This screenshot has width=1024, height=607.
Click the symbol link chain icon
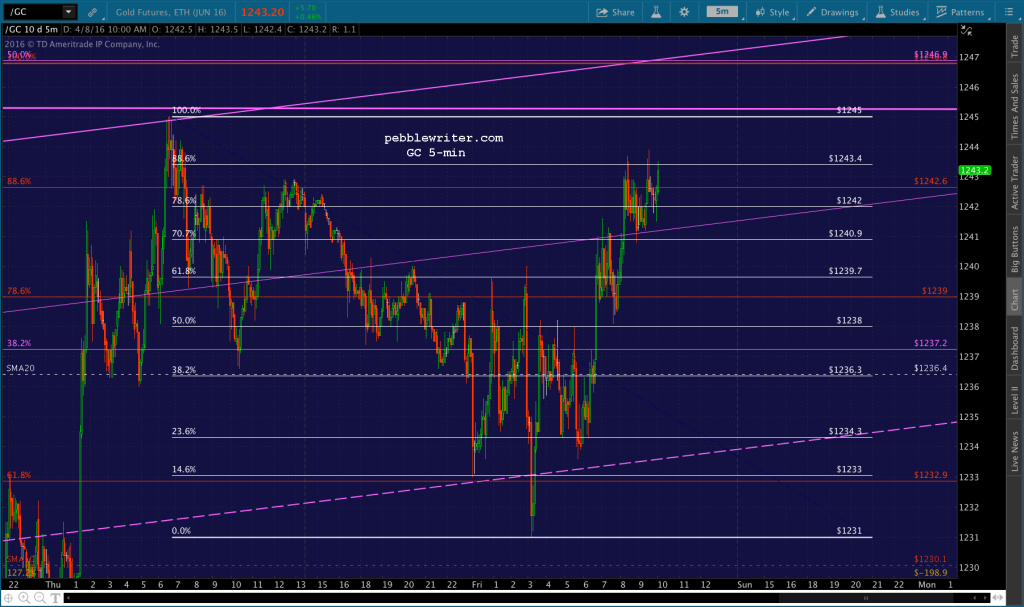93,12
